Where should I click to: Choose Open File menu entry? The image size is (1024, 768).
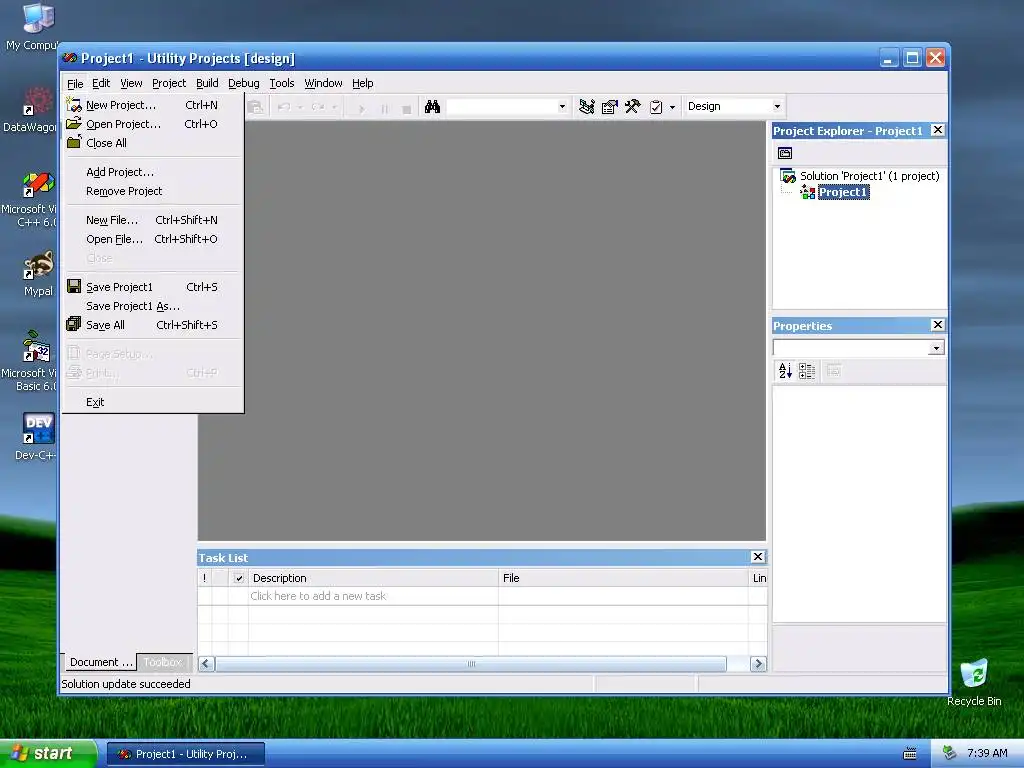pos(153,239)
